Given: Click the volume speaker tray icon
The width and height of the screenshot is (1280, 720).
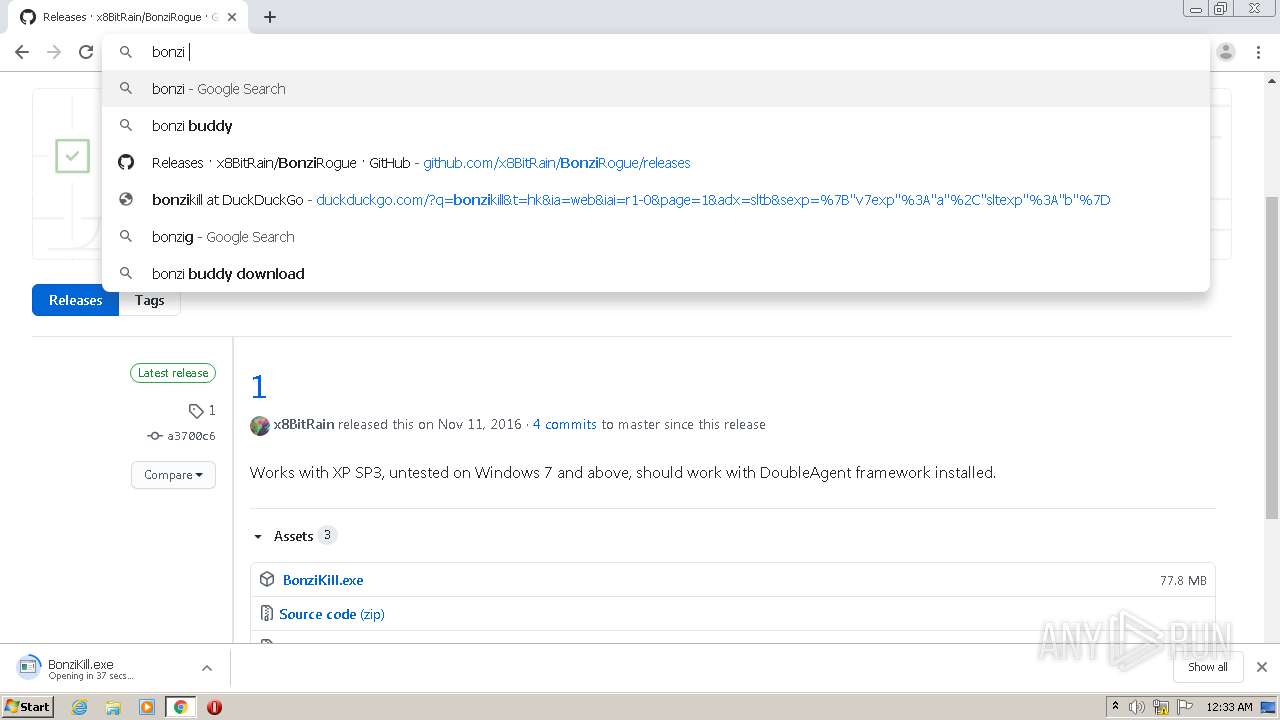Looking at the screenshot, I should point(1137,707).
